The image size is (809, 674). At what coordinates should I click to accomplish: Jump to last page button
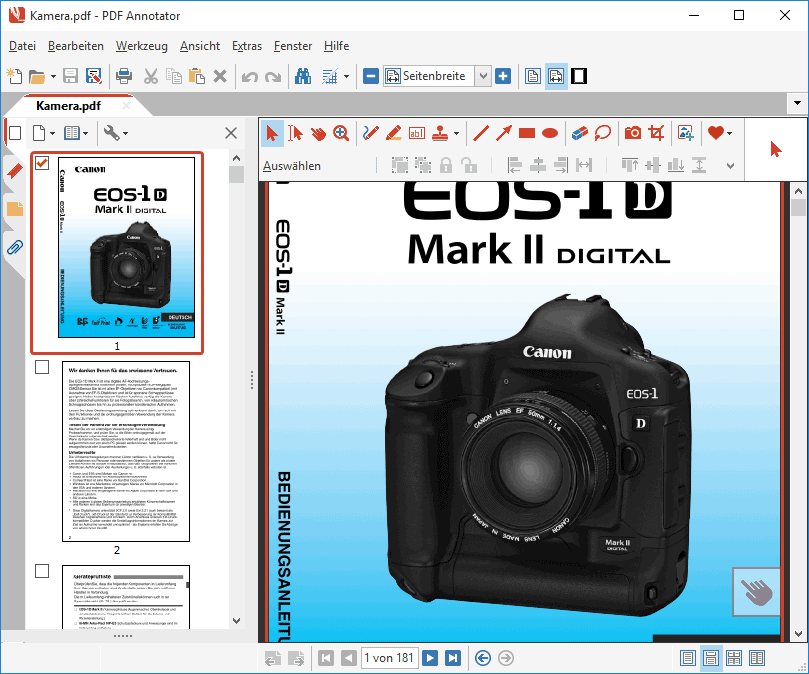coord(452,658)
